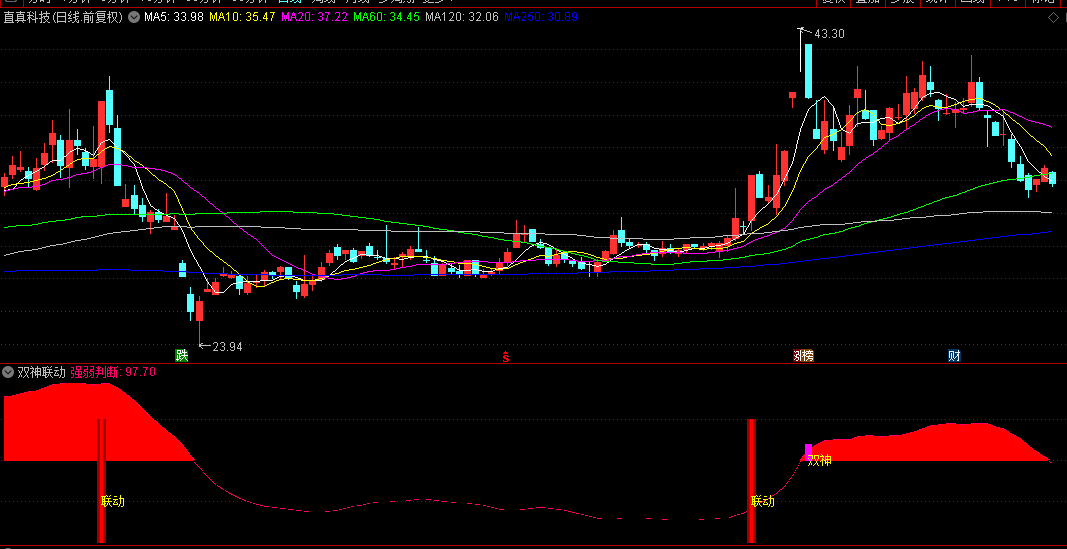
Task: Click the 联动 label beside 双神 signal
Action: [763, 501]
